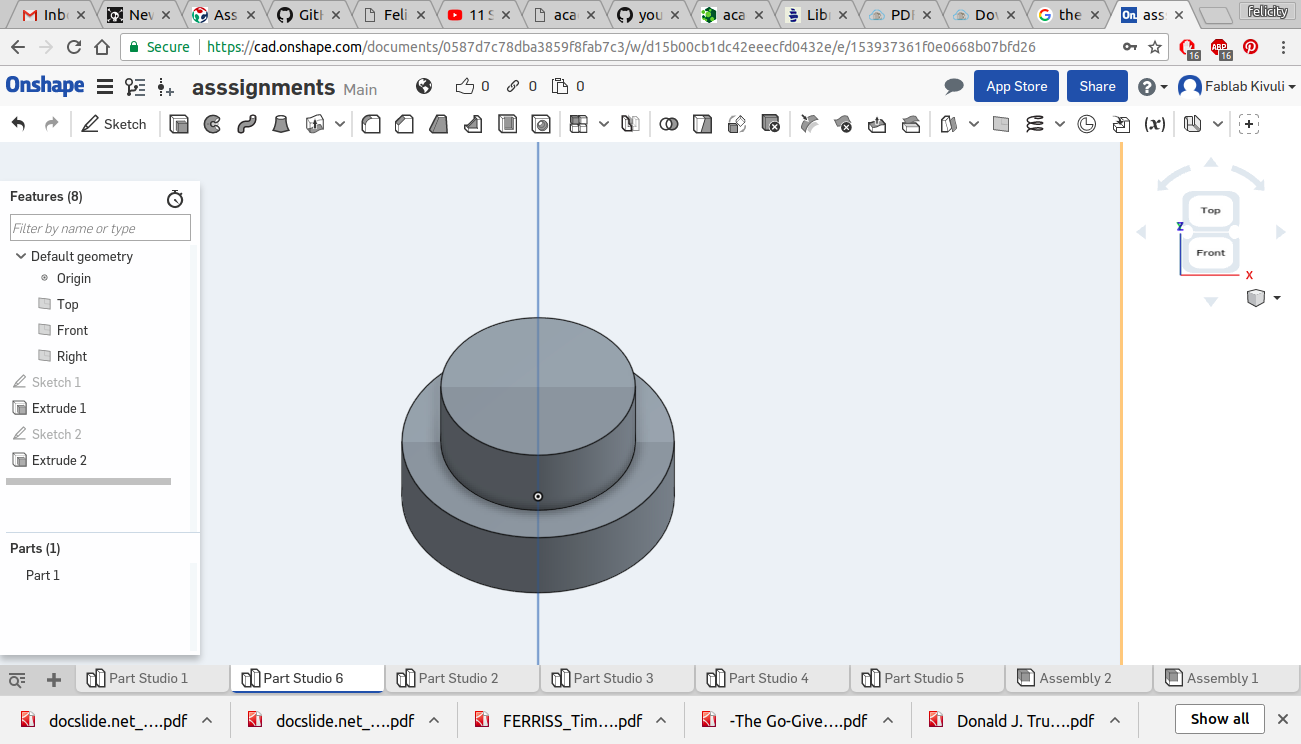Image resolution: width=1301 pixels, height=744 pixels.
Task: Select the Hole tool
Action: coord(541,124)
